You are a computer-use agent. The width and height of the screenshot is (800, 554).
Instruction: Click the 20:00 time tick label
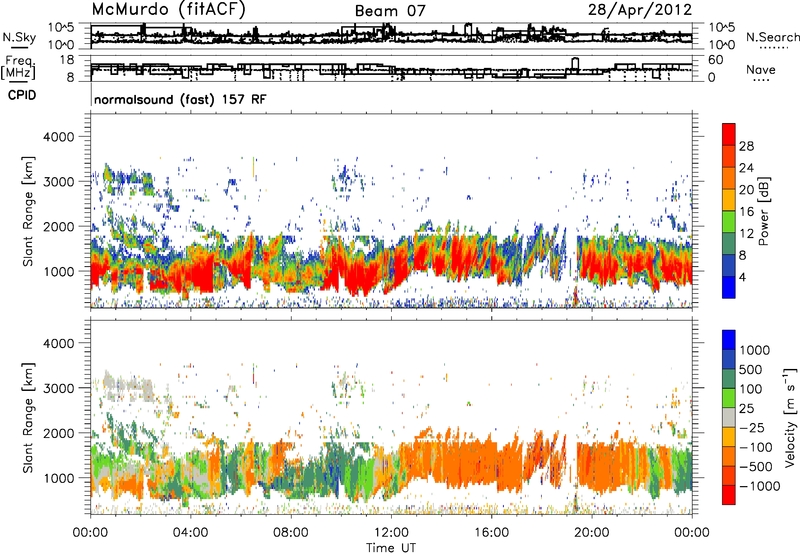coord(592,533)
